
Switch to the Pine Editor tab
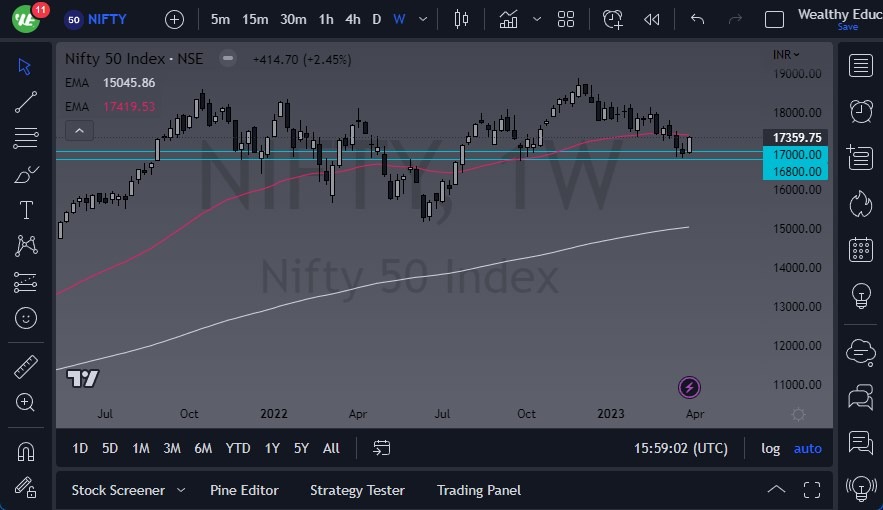coord(244,490)
